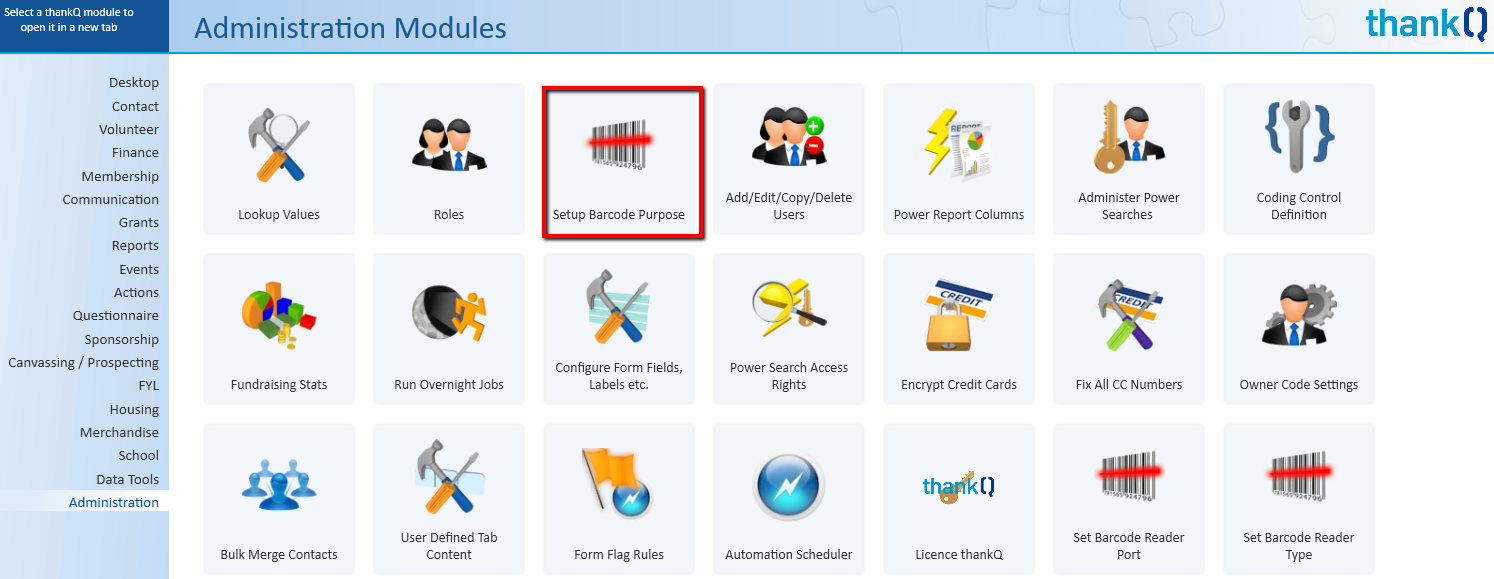Screen dimensions: 1494x579
Task: Open Encrypt Credit Cards module
Action: tap(959, 329)
